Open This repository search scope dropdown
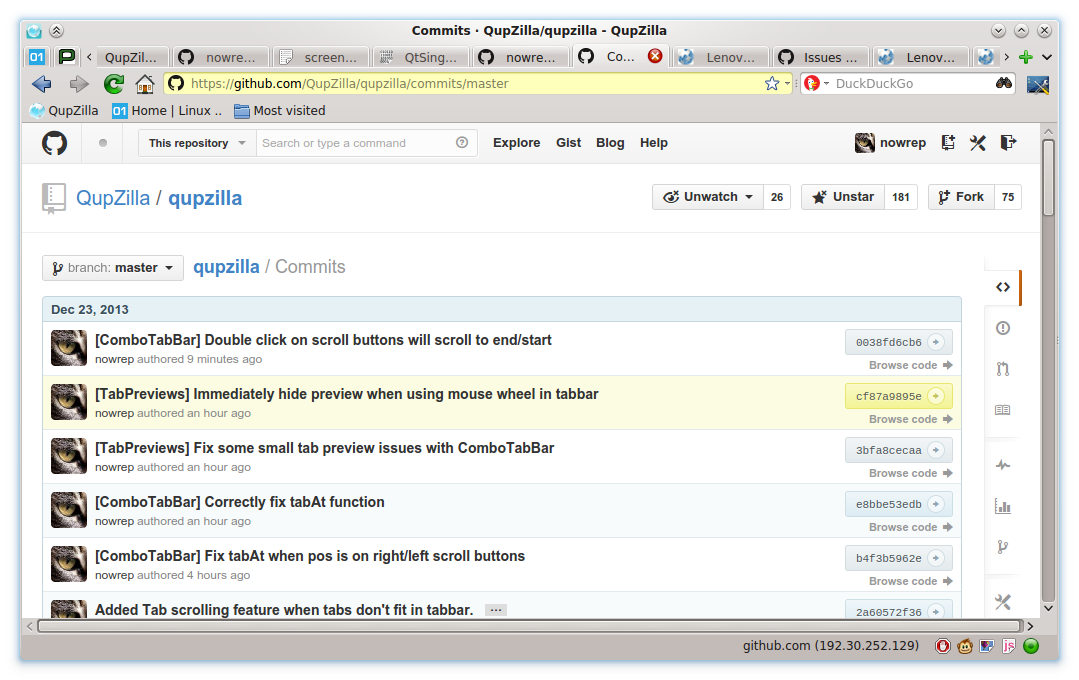This screenshot has height=680, width=1079. coord(197,143)
